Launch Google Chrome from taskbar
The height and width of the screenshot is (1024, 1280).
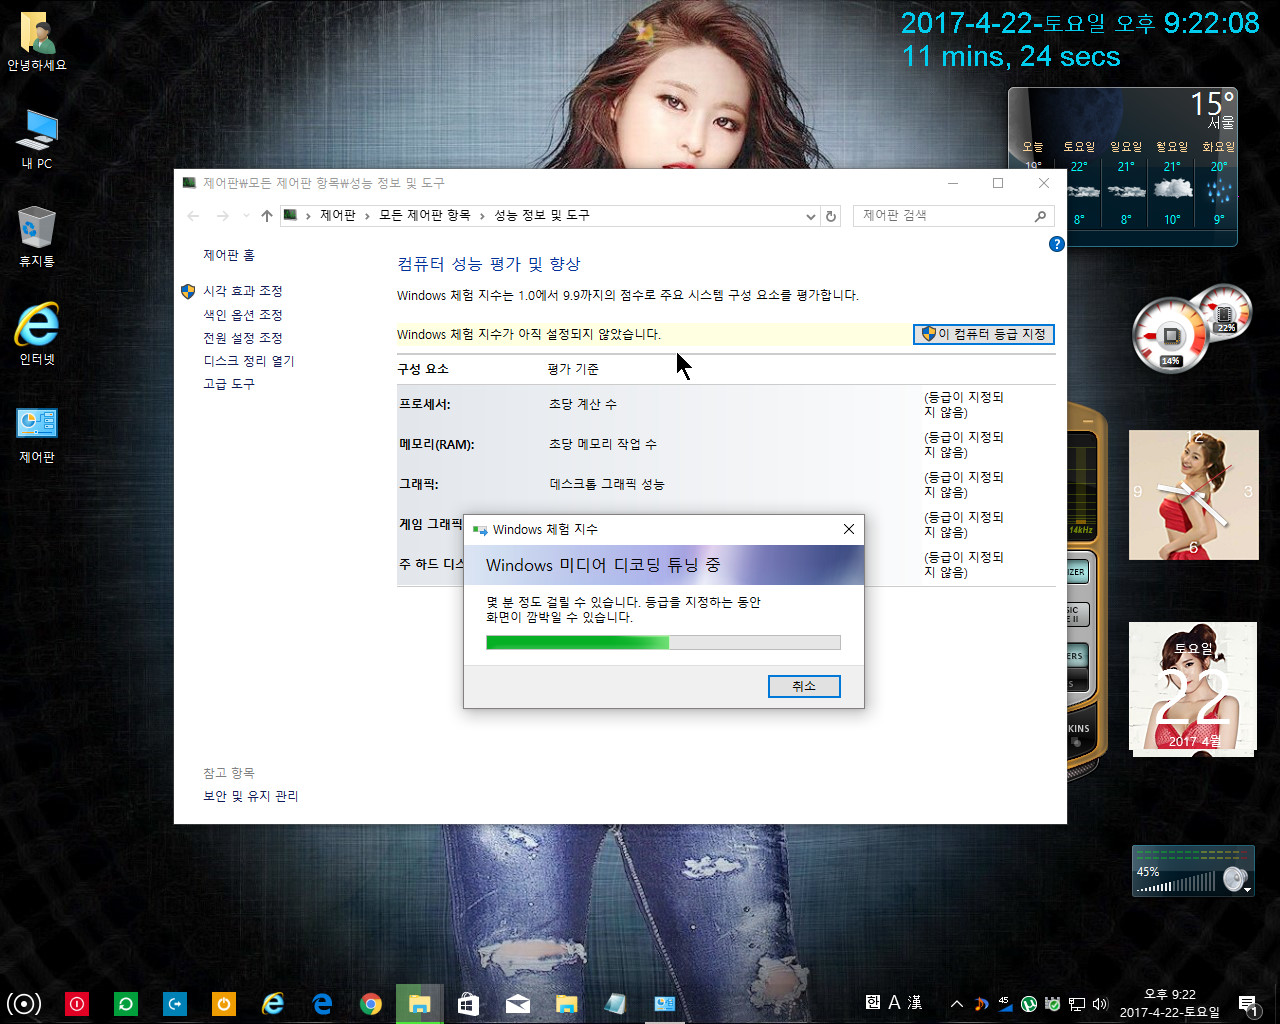click(x=371, y=1003)
